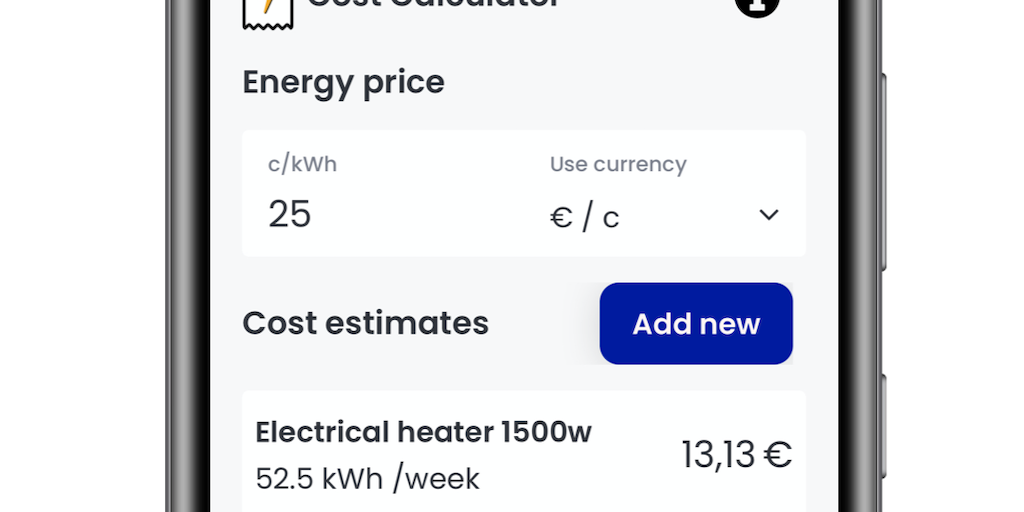Tap the partially visible Cost Calculator title

pyautogui.click(x=432, y=5)
